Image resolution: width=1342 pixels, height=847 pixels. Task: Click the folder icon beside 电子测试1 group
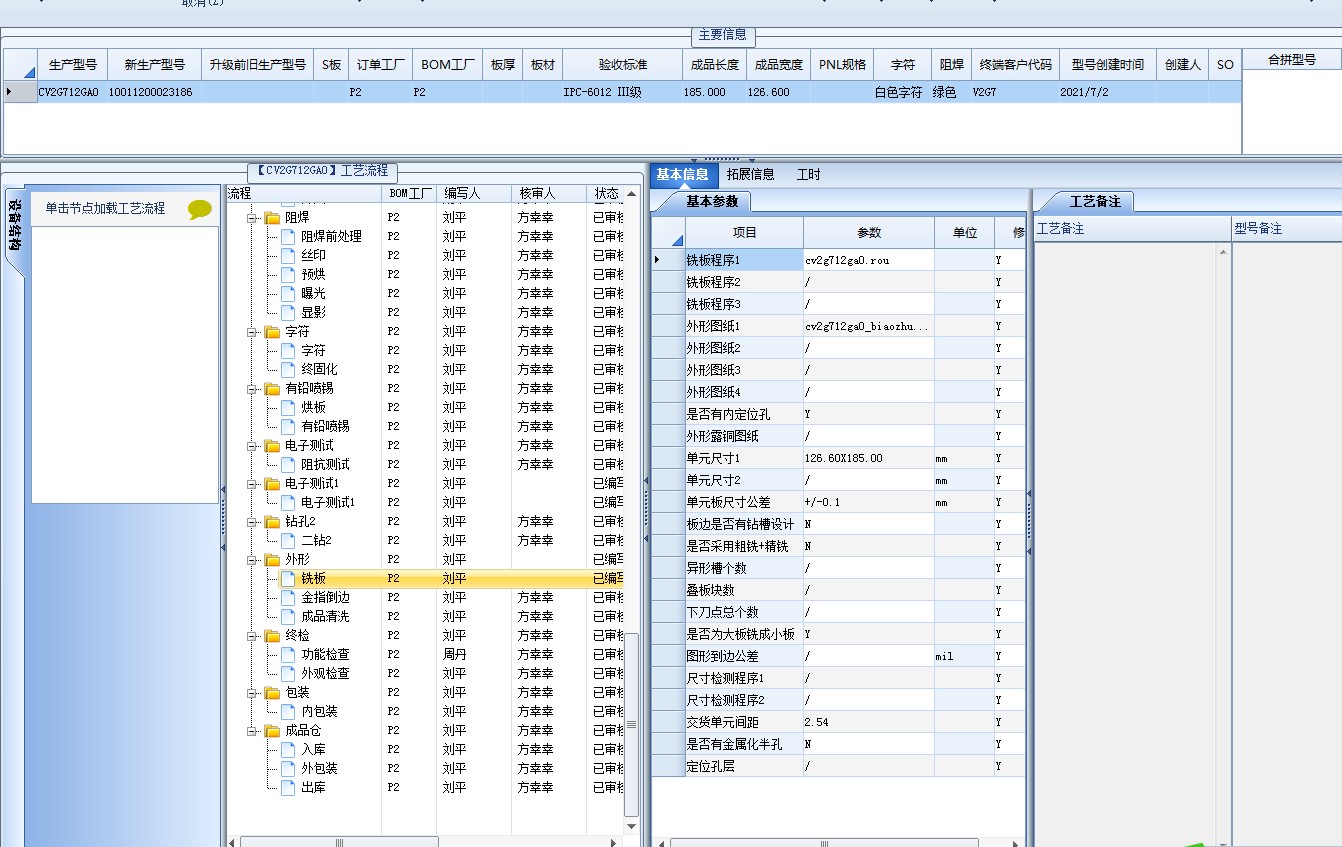click(x=272, y=483)
